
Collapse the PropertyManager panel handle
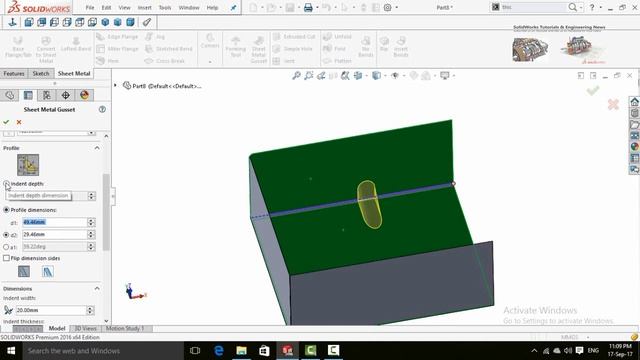pos(113,196)
